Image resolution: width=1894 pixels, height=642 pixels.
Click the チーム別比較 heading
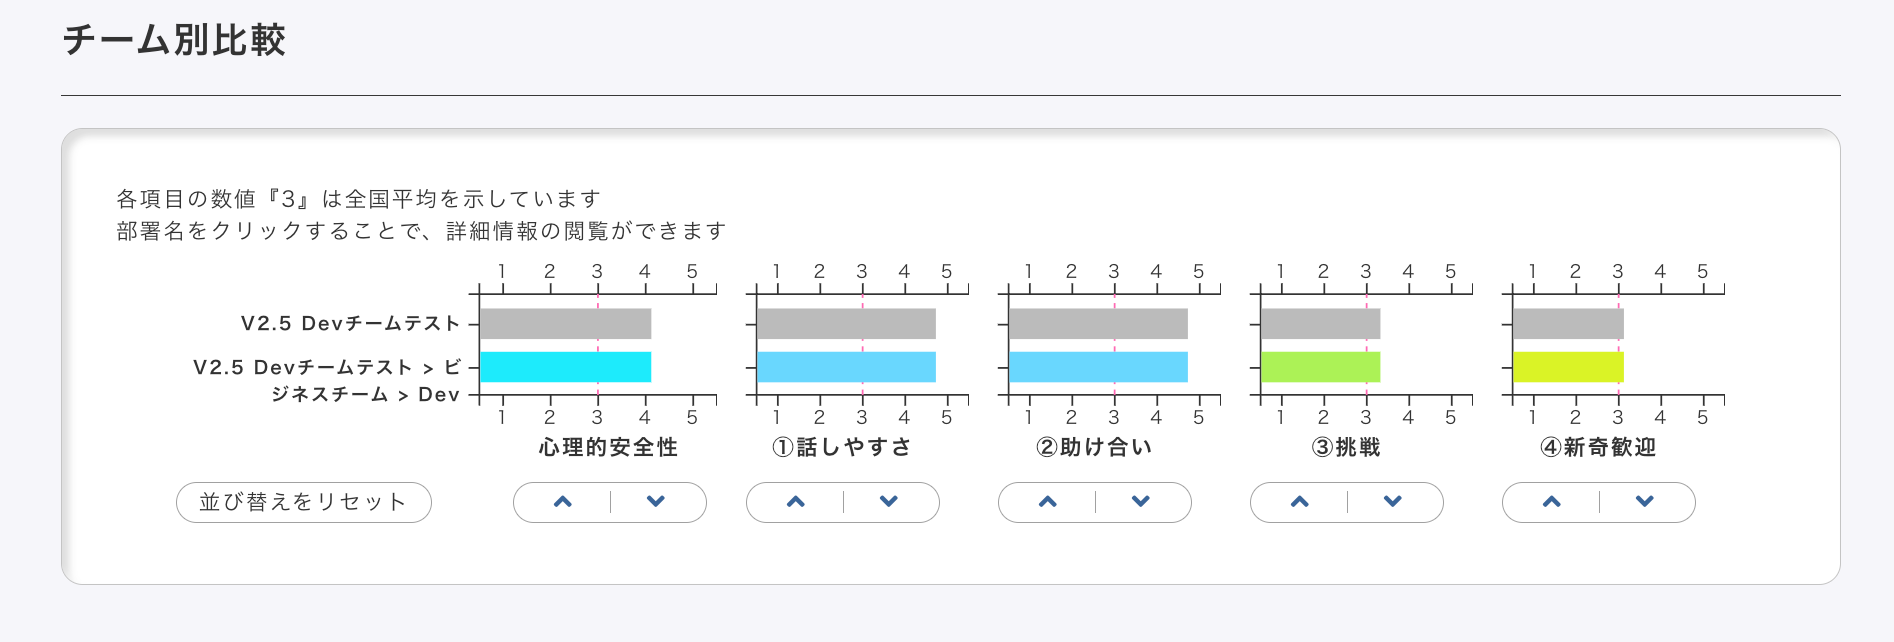174,40
